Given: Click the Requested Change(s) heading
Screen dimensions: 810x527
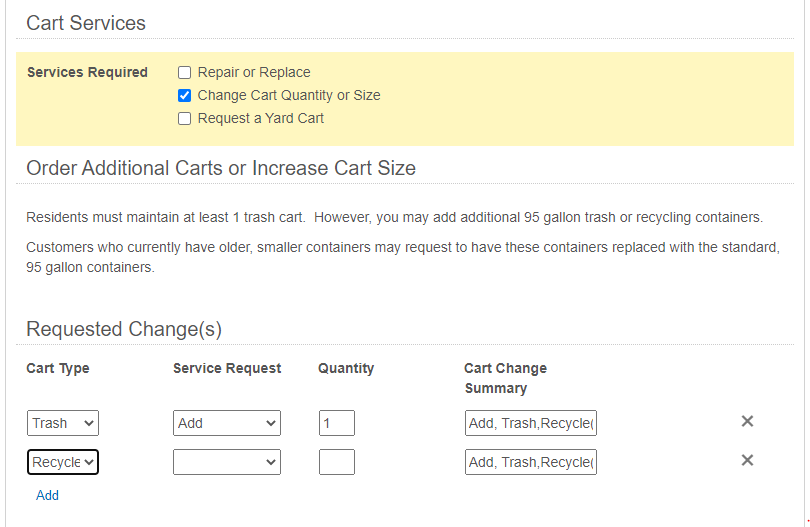Looking at the screenshot, I should click(x=124, y=329).
